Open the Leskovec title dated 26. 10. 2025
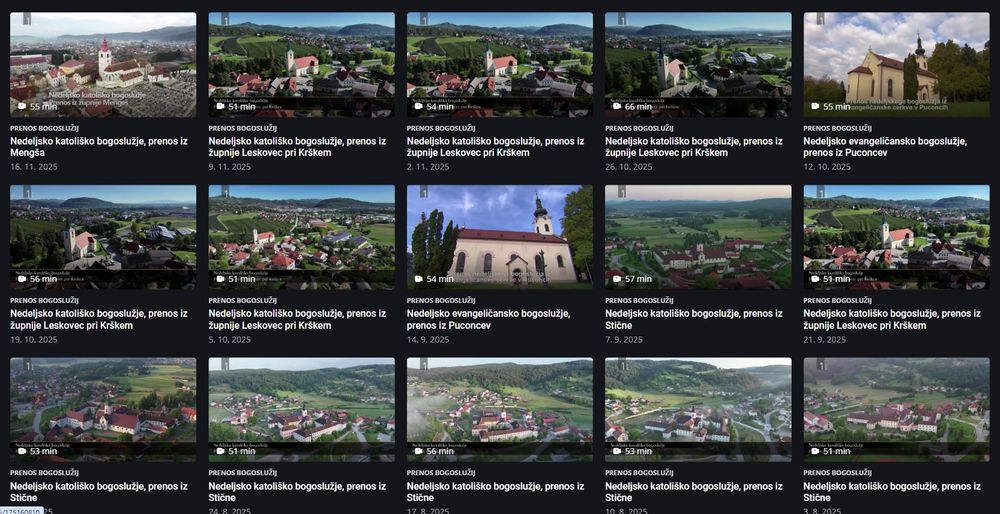This screenshot has height=514, width=1000. 694,147
